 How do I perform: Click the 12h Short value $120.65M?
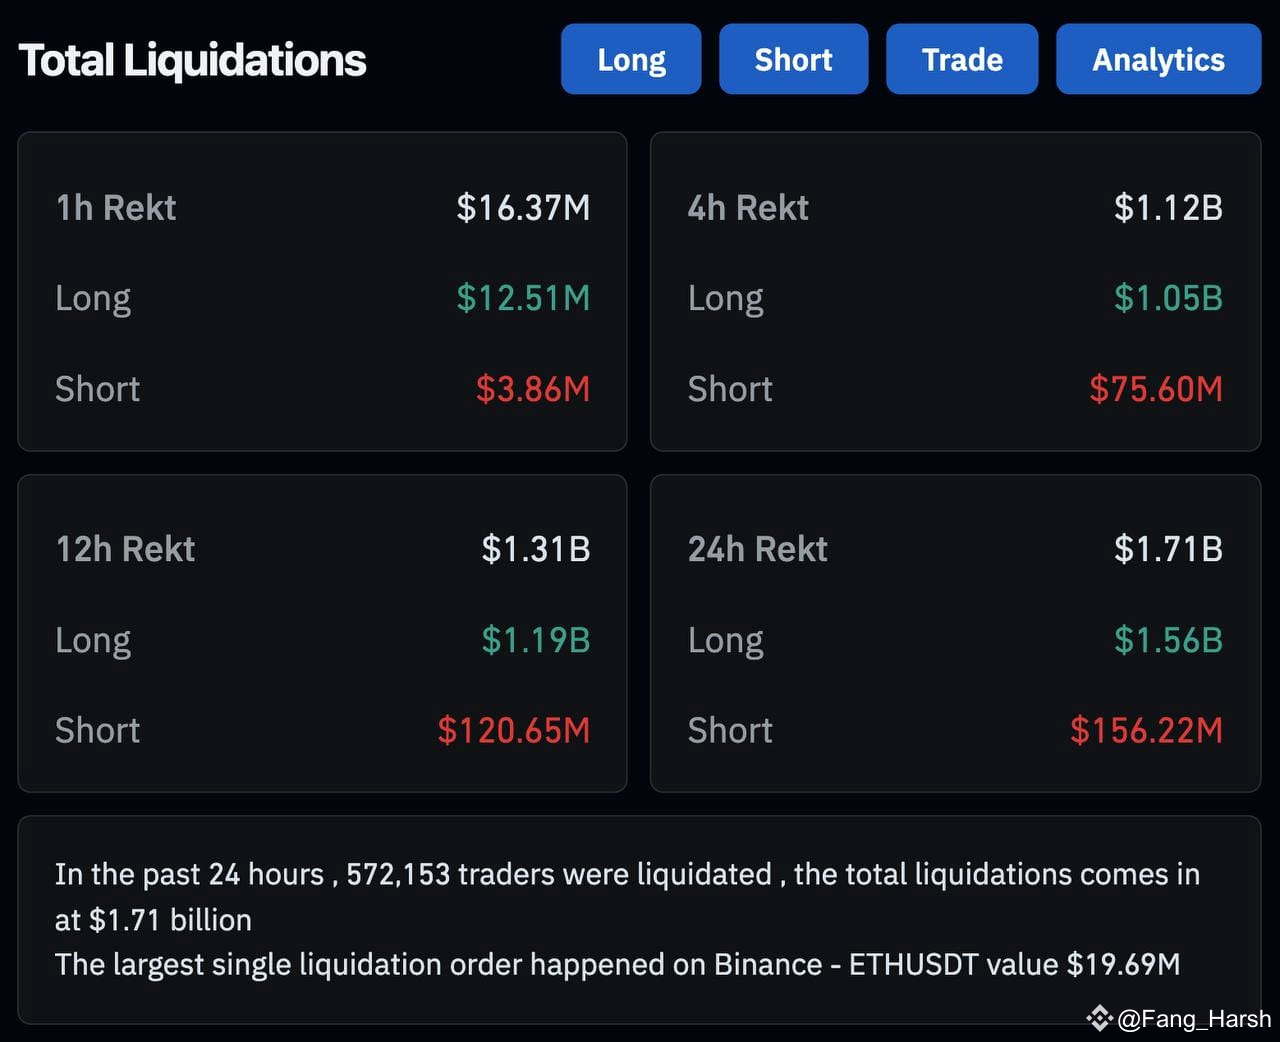pos(514,731)
